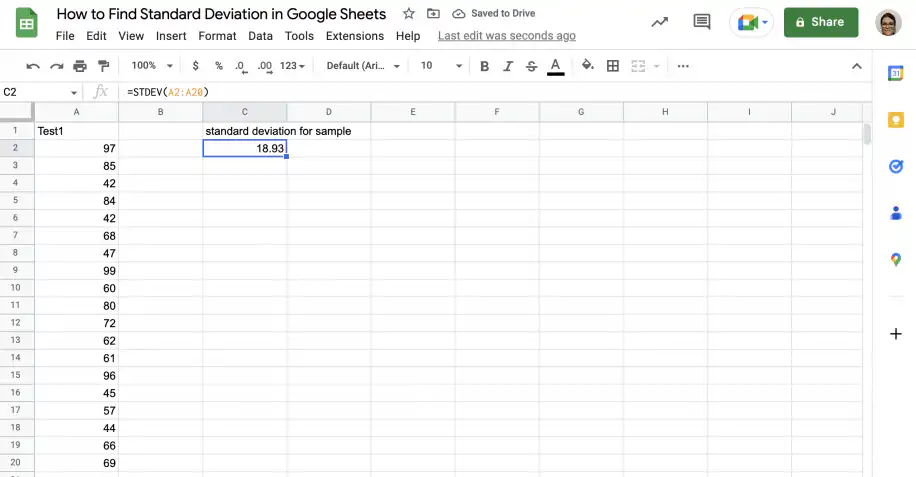This screenshot has width=916, height=477.
Task: Click the green Share button
Action: point(821,22)
